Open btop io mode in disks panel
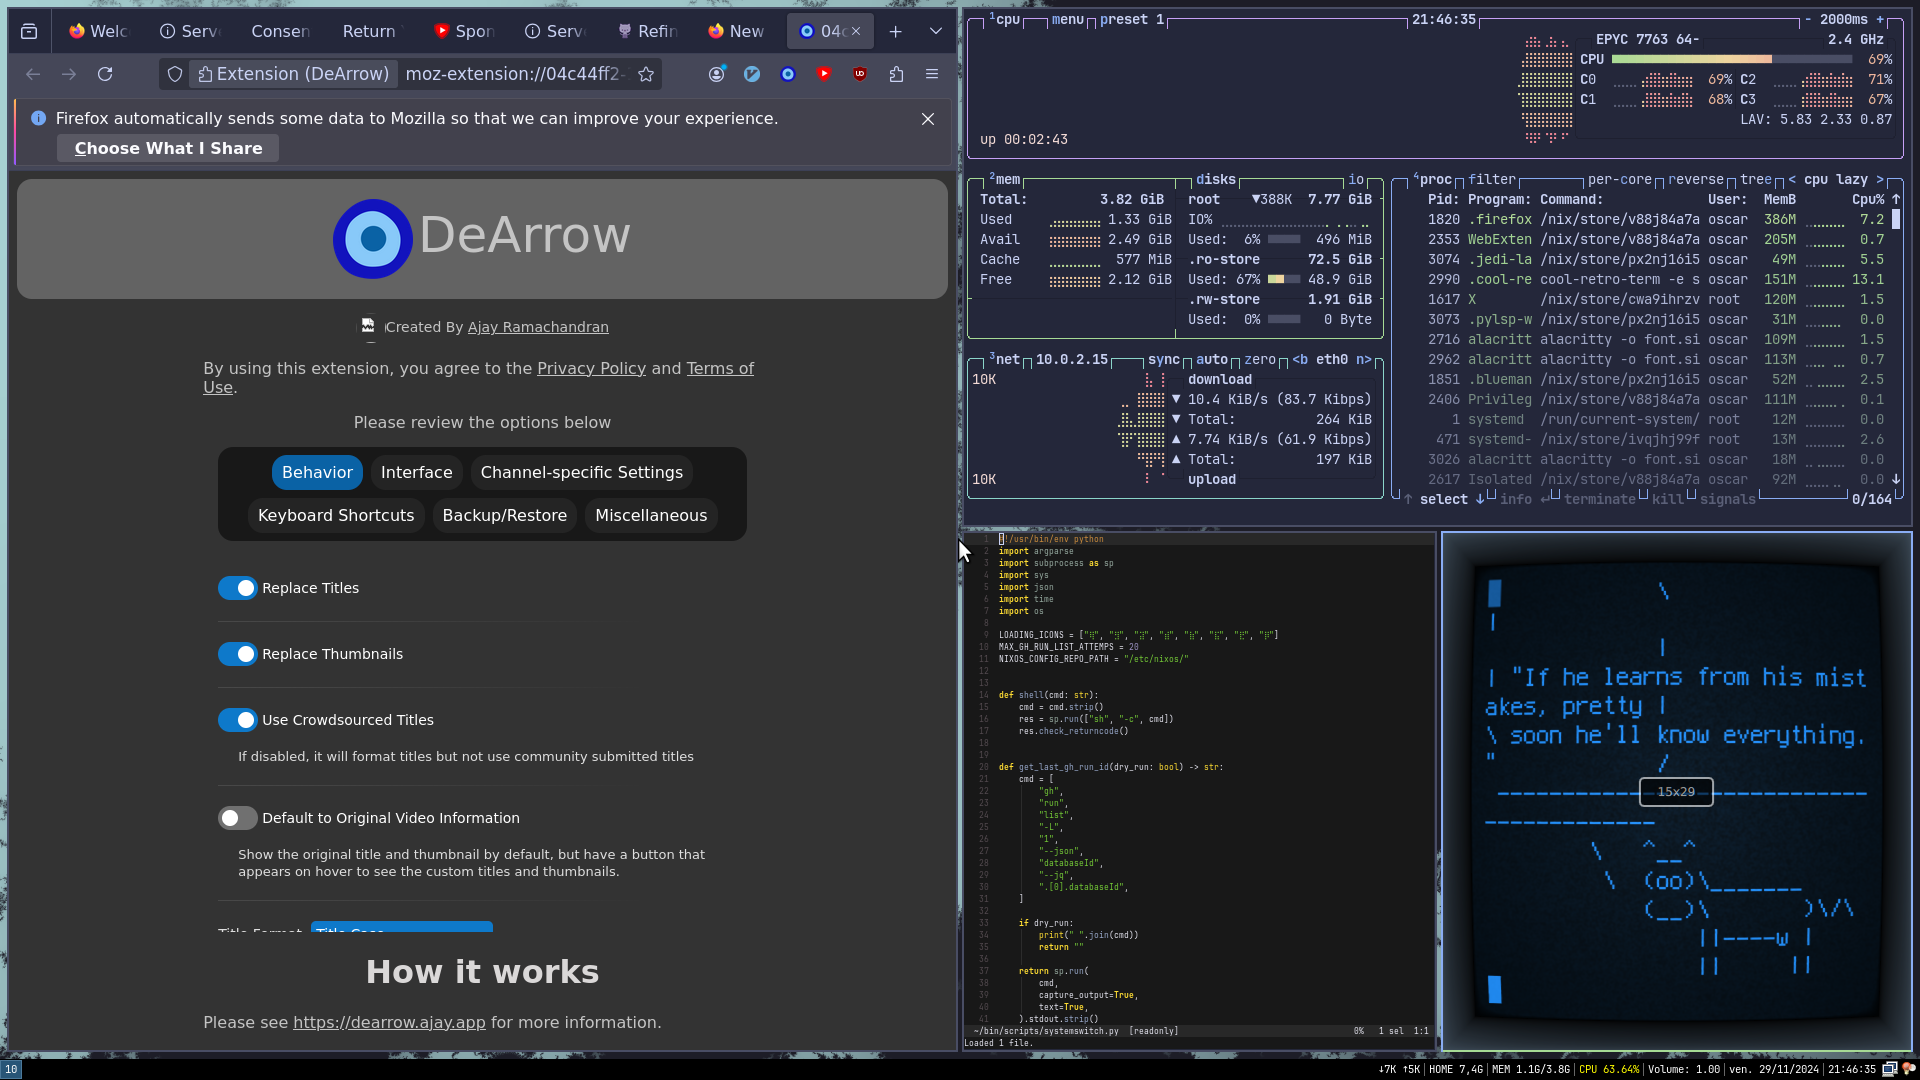The width and height of the screenshot is (1920, 1080). (x=1356, y=179)
